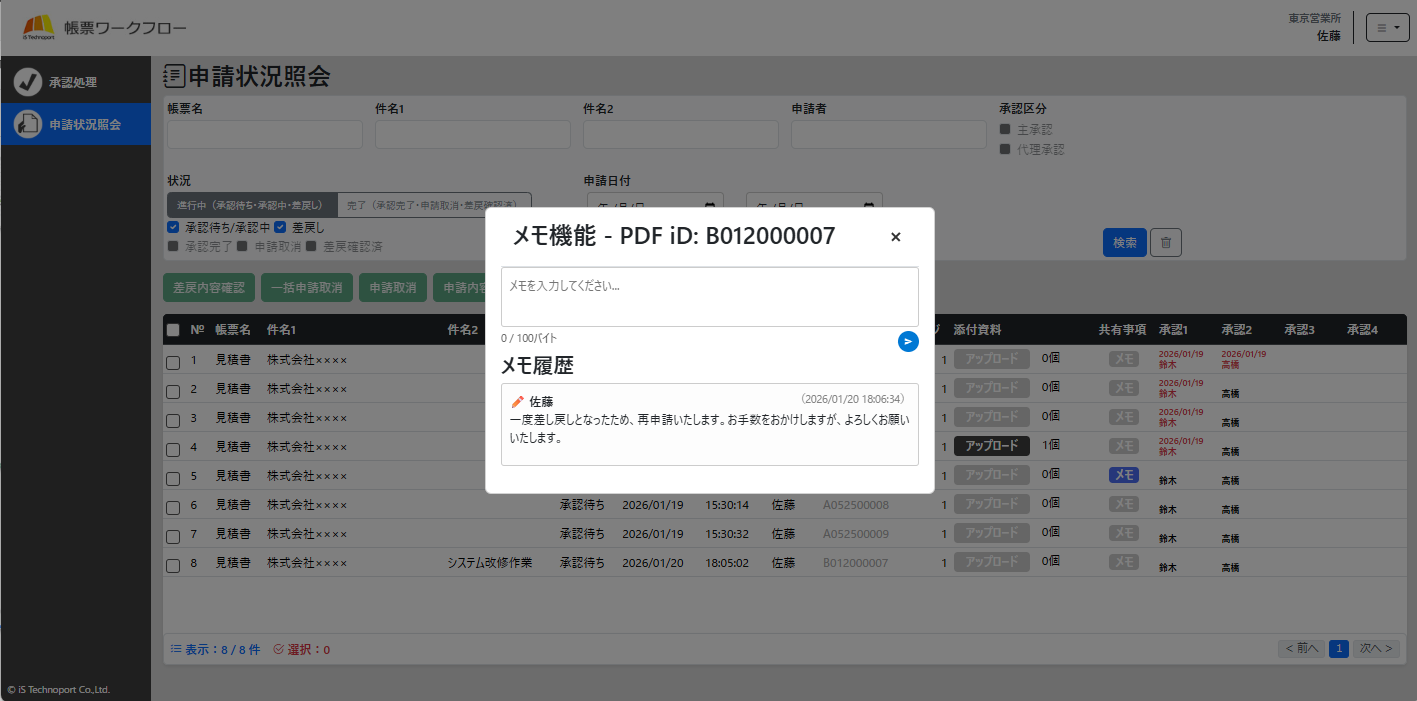Close the memo dialog with the X

[895, 237]
